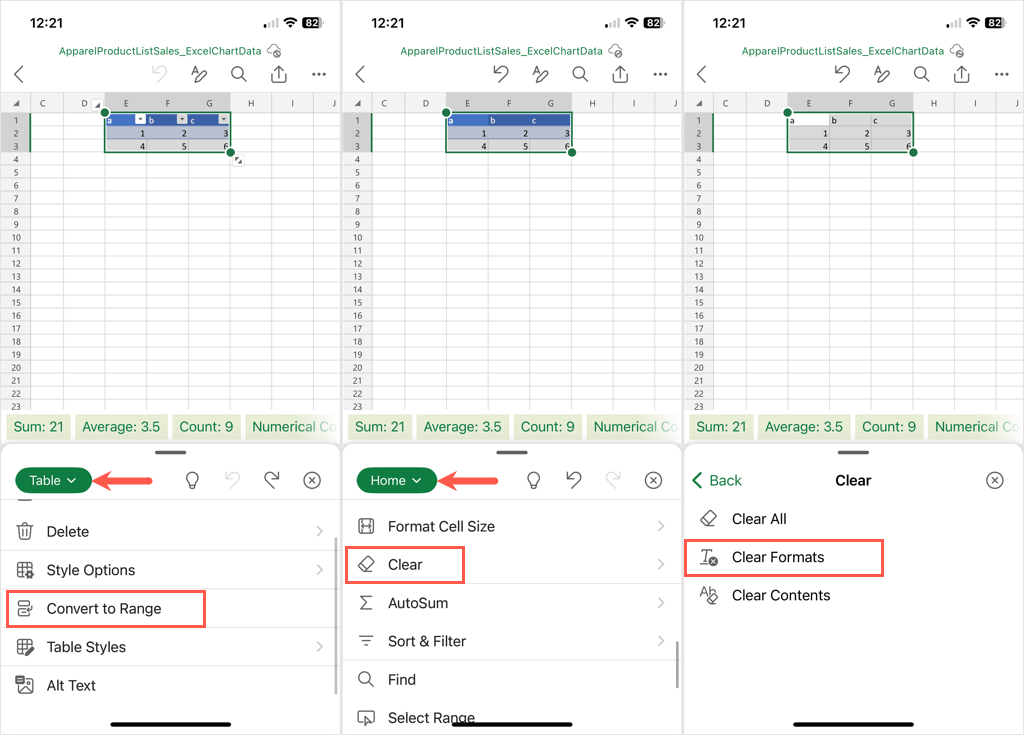Open the Home ribbon dropdown

(x=396, y=480)
